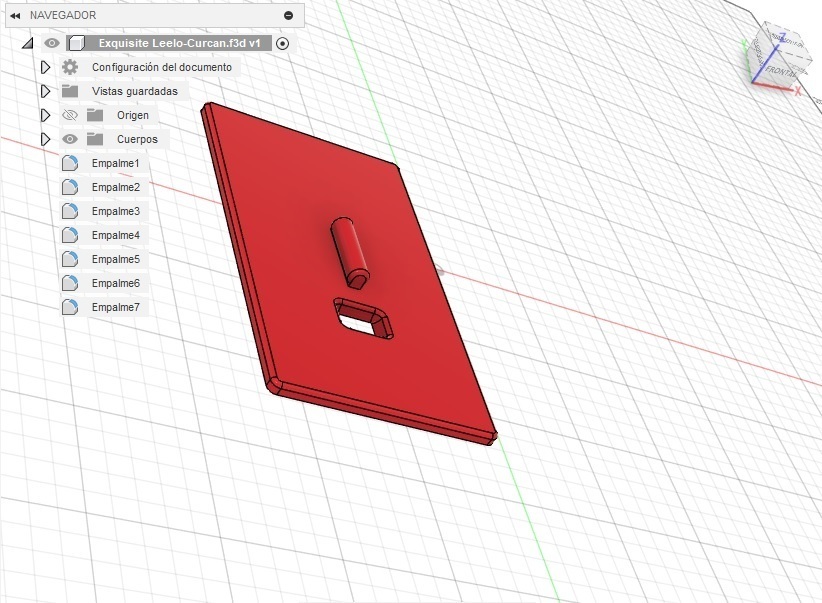
Task: Select the Exquisite Leelo-Curcan.f3d v1 label
Action: (x=179, y=43)
